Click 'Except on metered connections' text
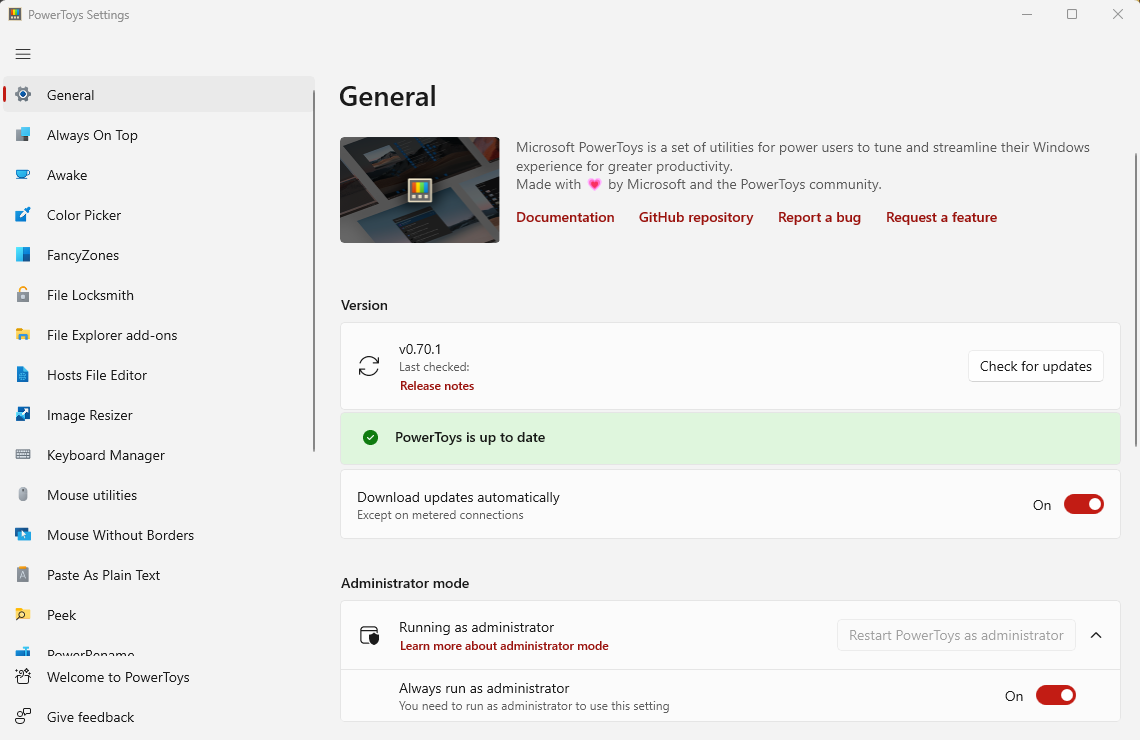 point(440,515)
